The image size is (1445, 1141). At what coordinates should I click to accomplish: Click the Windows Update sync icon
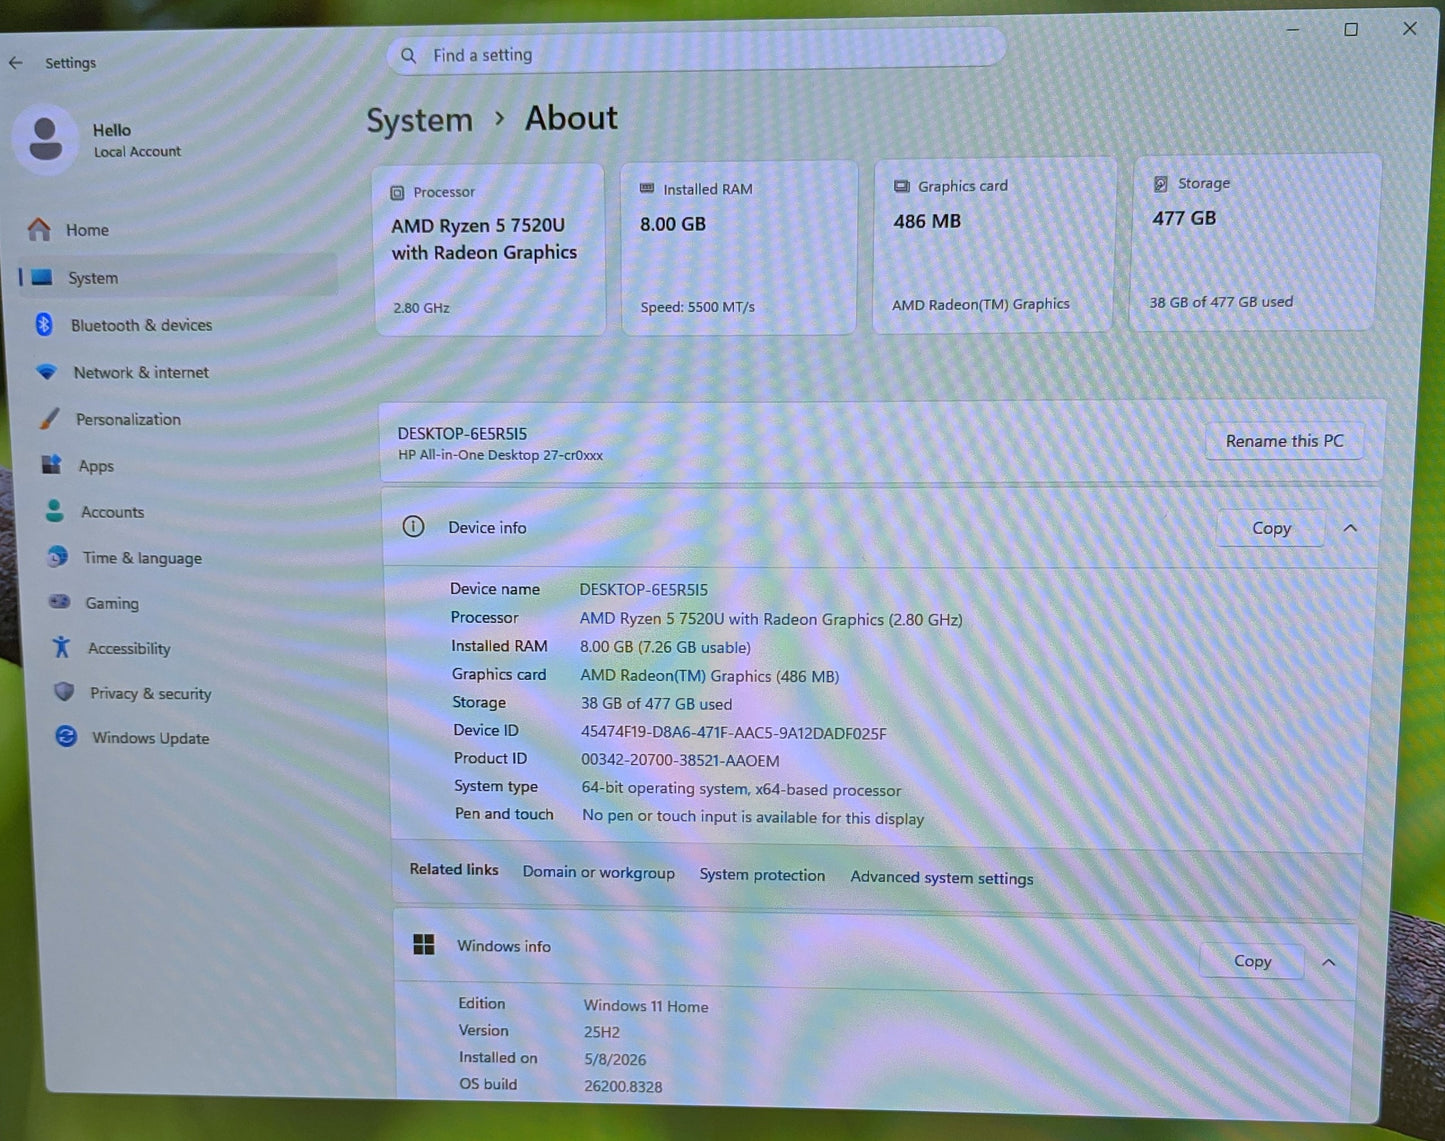66,737
